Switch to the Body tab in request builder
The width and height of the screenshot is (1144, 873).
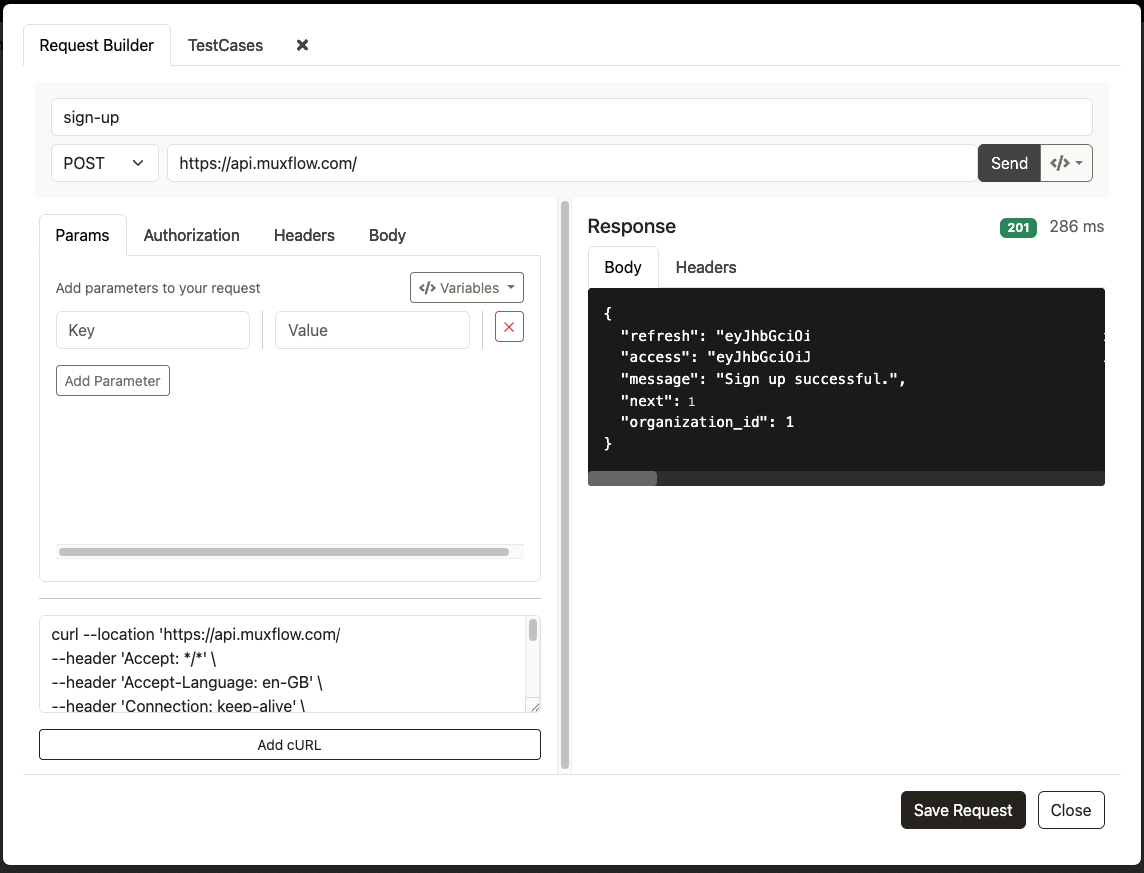pyautogui.click(x=387, y=235)
